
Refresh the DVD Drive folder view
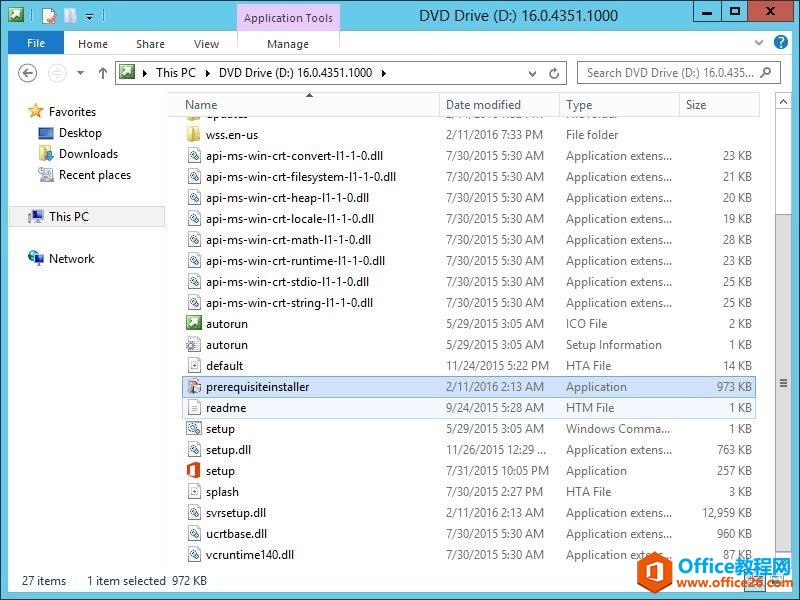554,73
